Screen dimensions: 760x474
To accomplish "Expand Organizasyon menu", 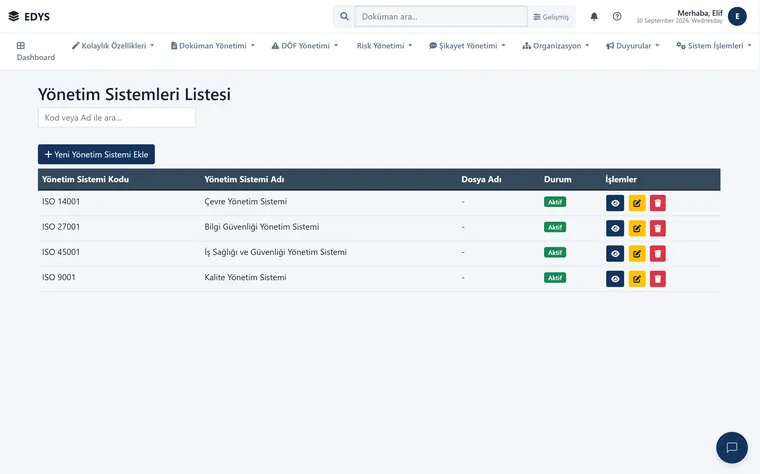I will click(556, 46).
